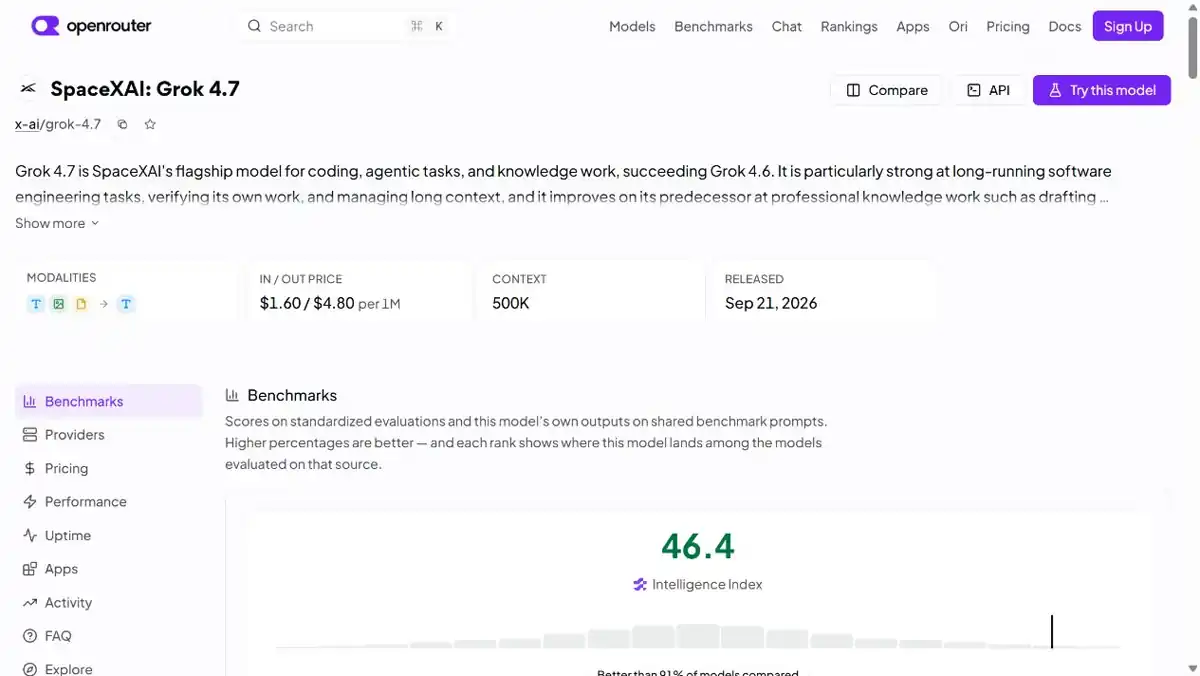Click the 46.4 Intelligence Index score
The height and width of the screenshot is (676, 1200).
coord(697,547)
